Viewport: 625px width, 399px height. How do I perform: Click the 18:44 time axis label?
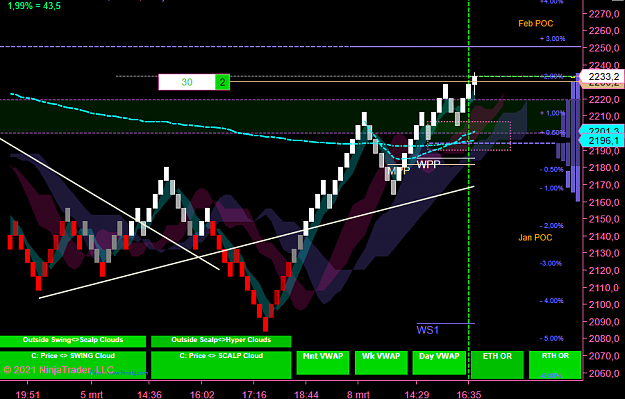(306, 395)
